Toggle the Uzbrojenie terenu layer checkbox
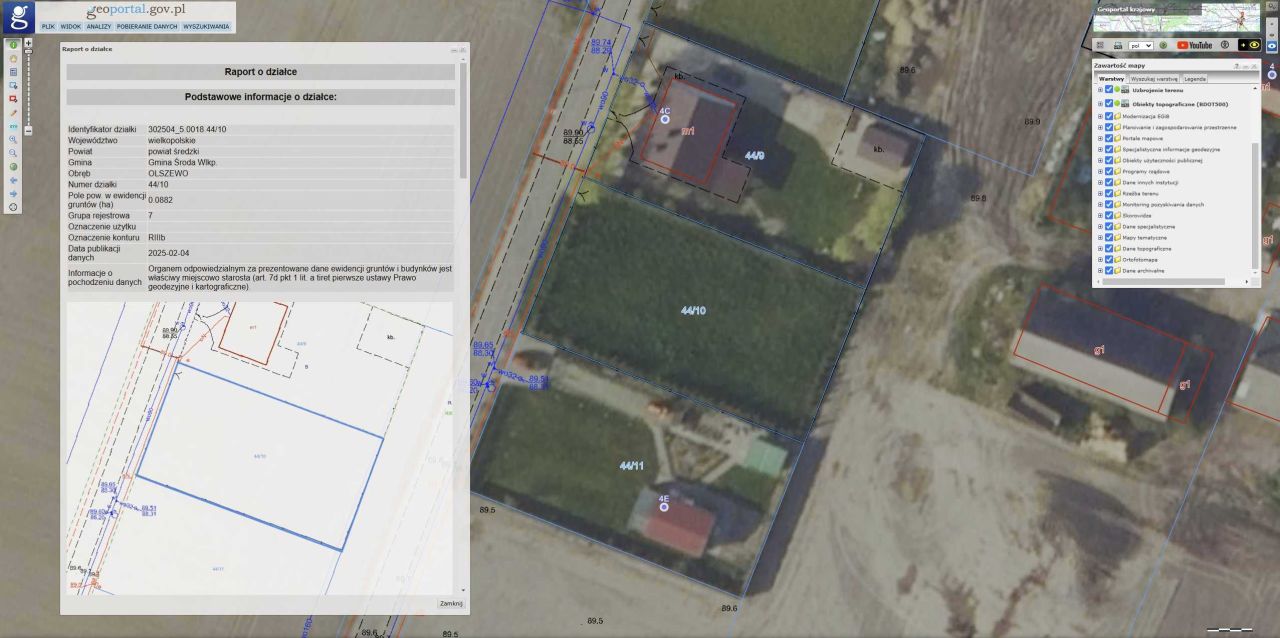1280x638 pixels. coord(1109,90)
